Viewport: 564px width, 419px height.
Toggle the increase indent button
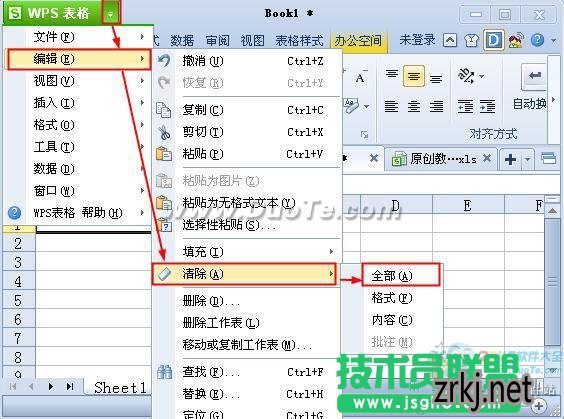tap(487, 106)
